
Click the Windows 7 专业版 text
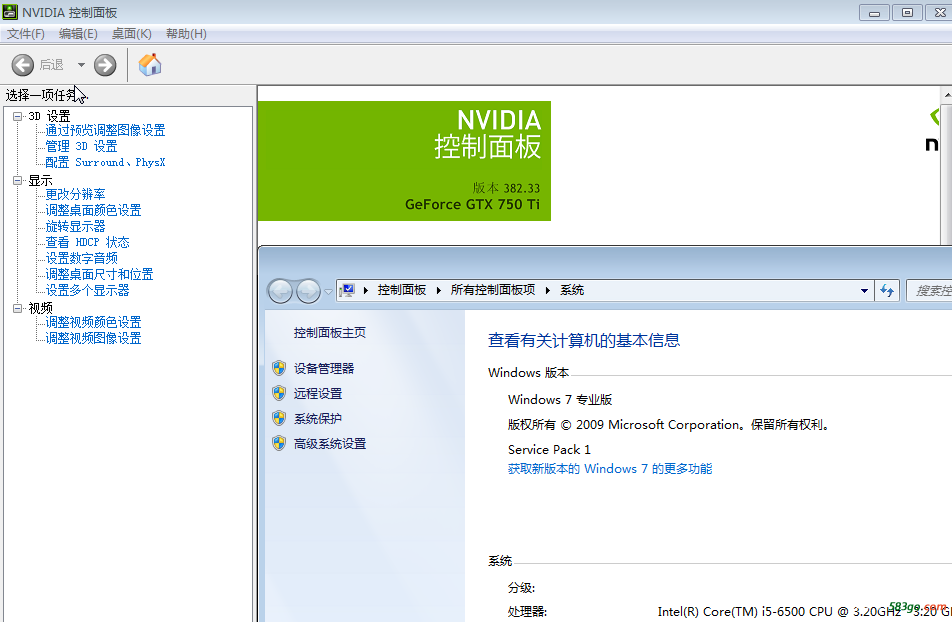coord(560,400)
